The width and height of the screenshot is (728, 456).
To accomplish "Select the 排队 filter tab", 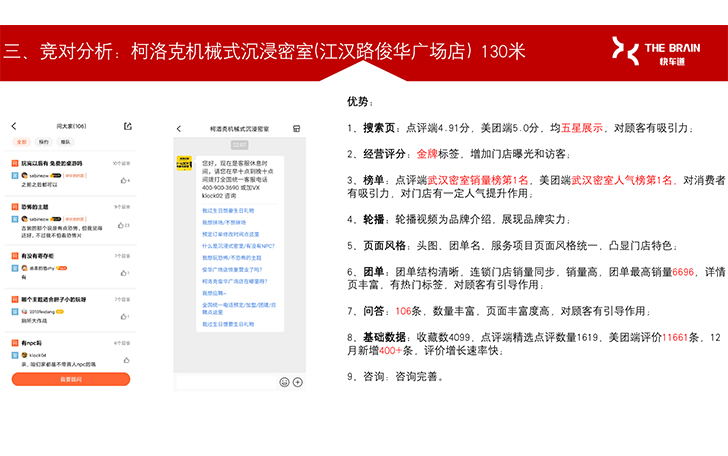I will pyautogui.click(x=65, y=142).
